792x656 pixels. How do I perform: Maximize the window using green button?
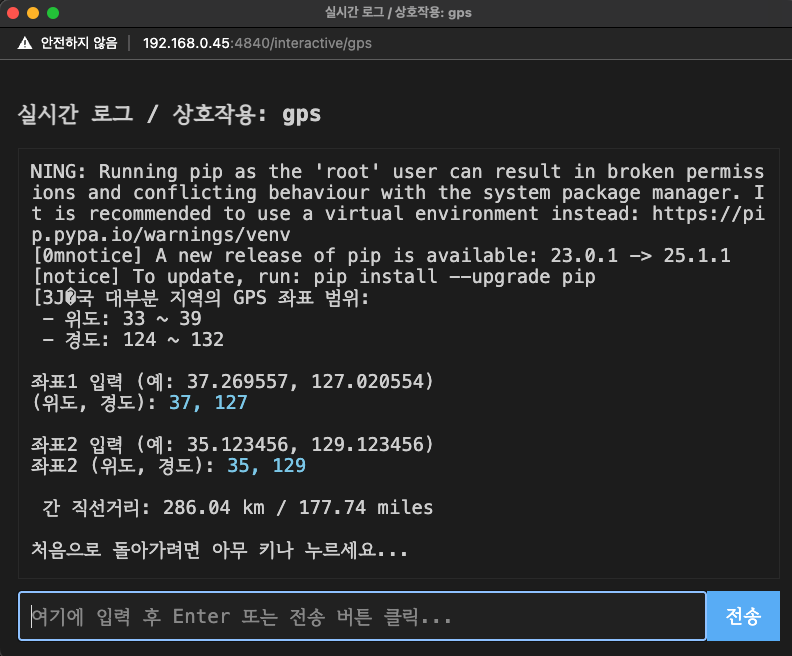(53, 13)
